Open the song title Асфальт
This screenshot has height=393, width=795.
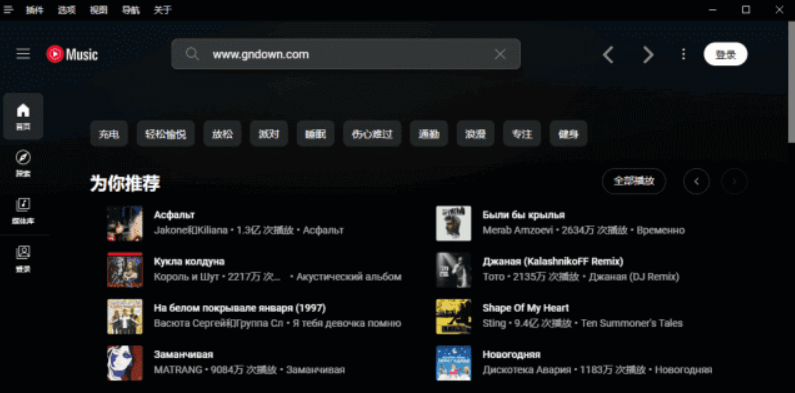(174, 215)
